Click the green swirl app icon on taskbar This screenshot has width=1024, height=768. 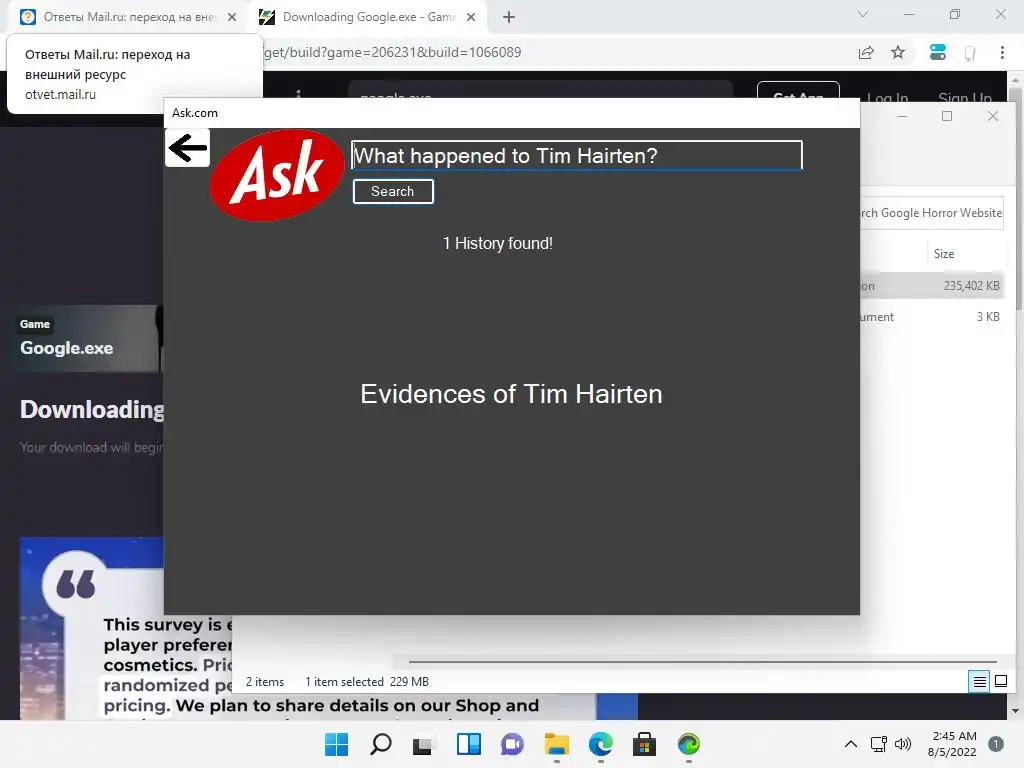pos(689,744)
